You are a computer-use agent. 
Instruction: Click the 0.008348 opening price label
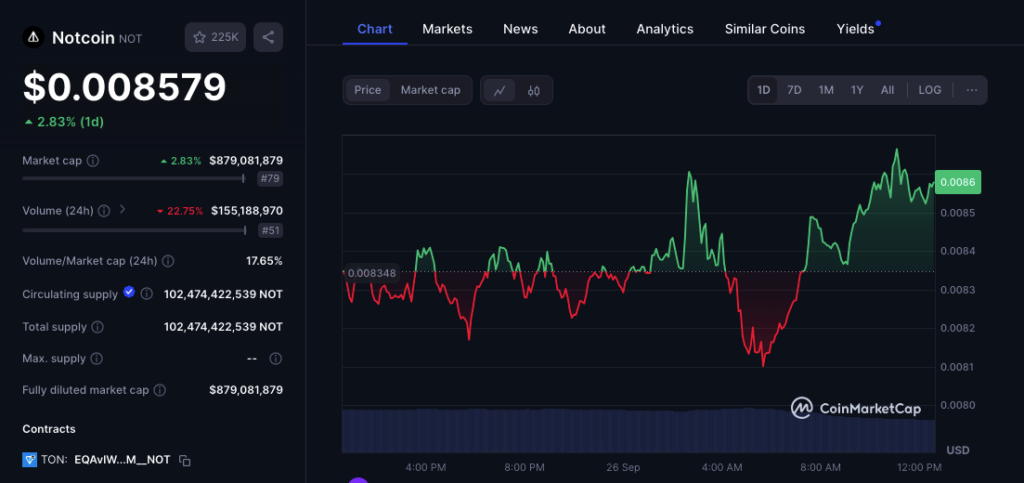372,272
